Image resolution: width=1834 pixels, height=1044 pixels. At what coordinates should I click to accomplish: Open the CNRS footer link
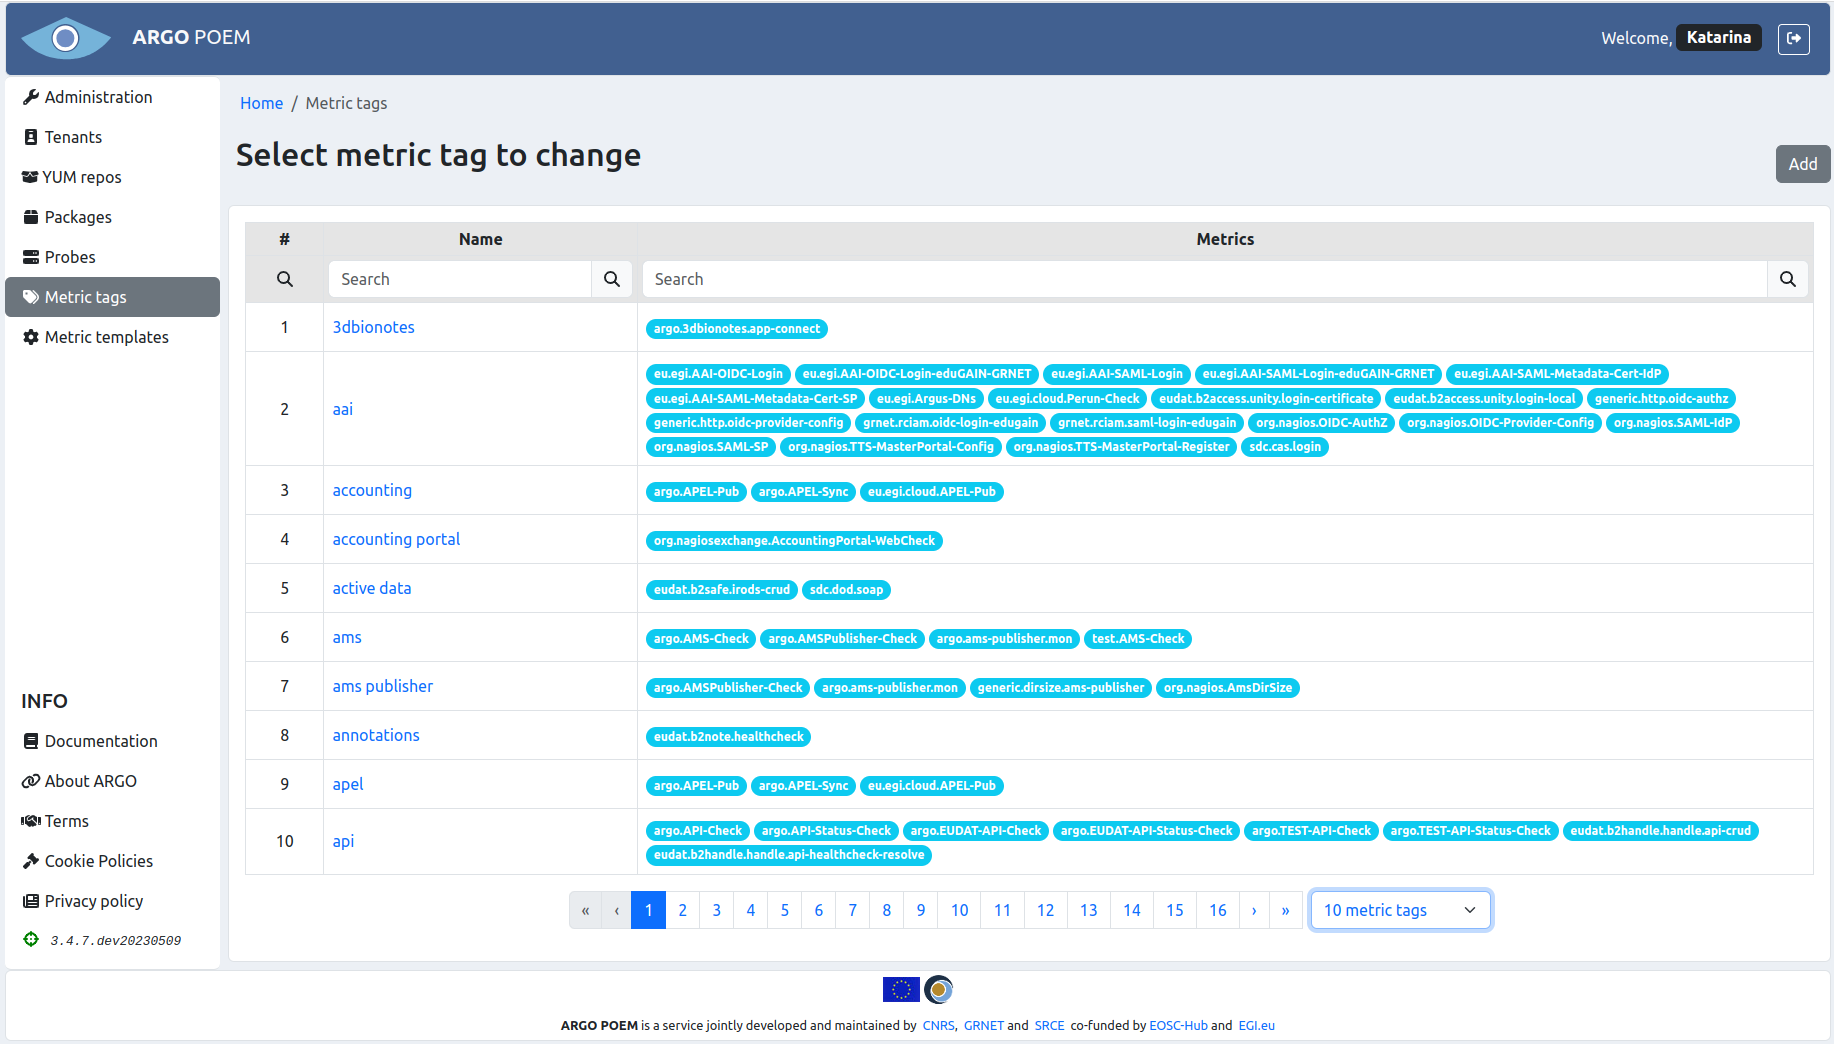[x=938, y=1025]
